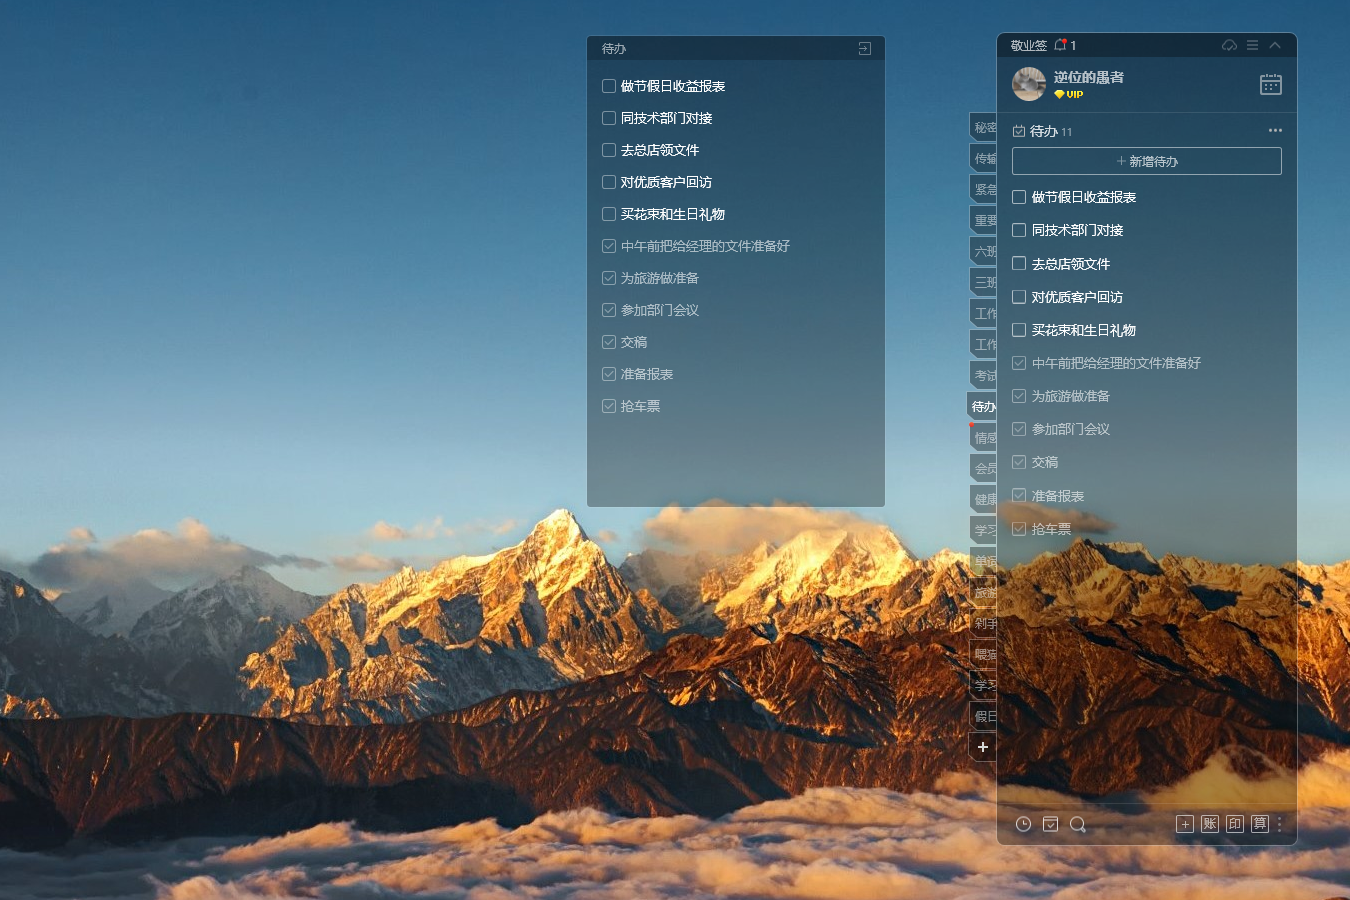Open the 印 tool icon
1350x900 pixels.
click(1235, 824)
